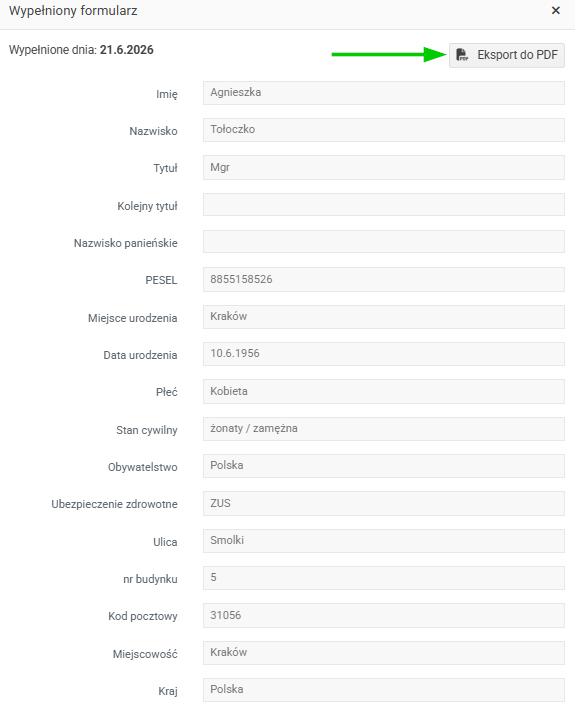Click the Ubezpieczenie zdrowotne field with ZUS
The width and height of the screenshot is (575, 711).
pos(384,503)
